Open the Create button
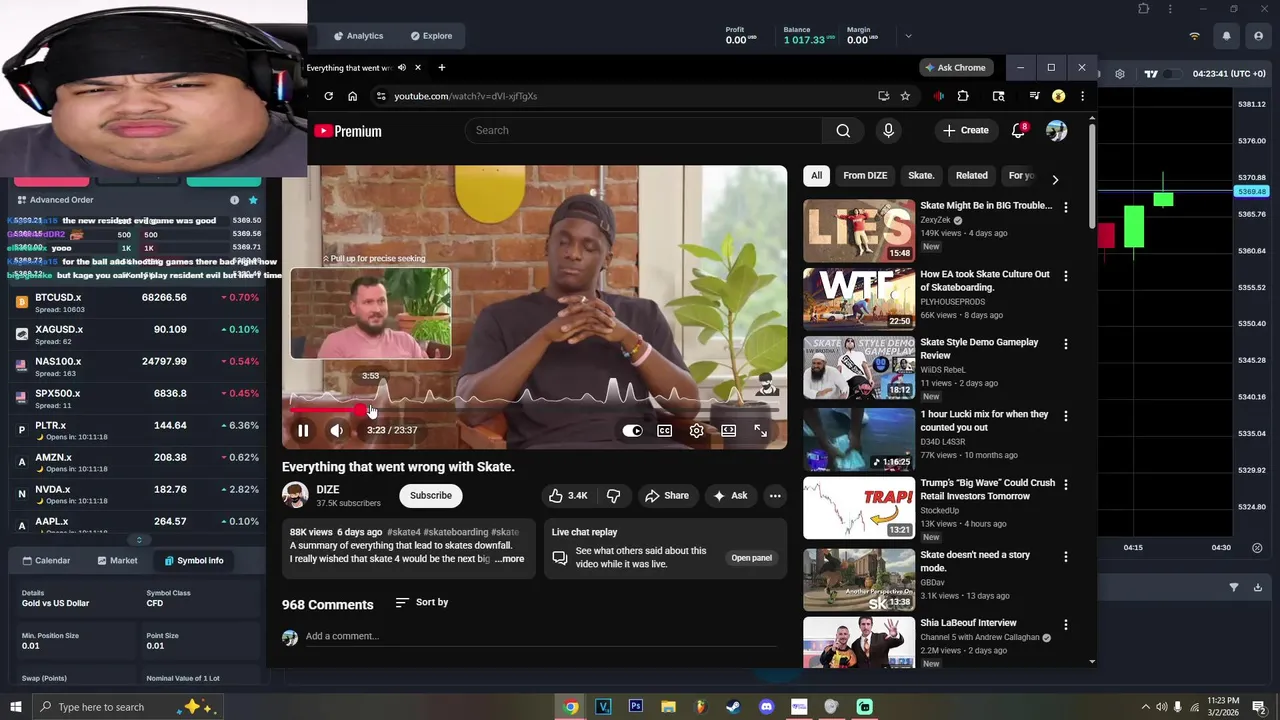This screenshot has width=1280, height=720. click(966, 131)
